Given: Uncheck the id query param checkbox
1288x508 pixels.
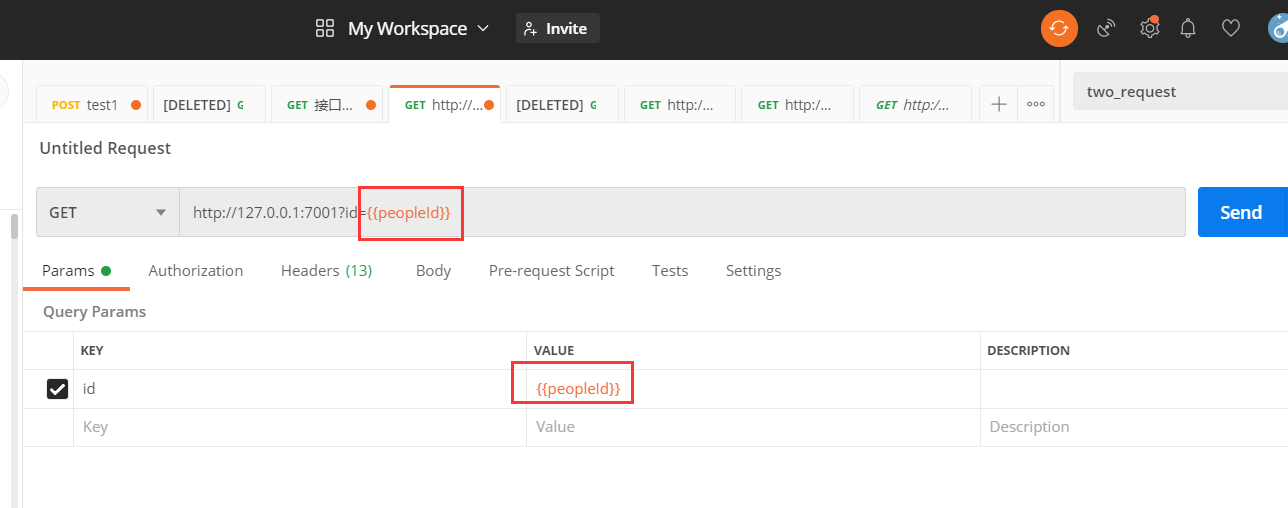Looking at the screenshot, I should (x=58, y=389).
